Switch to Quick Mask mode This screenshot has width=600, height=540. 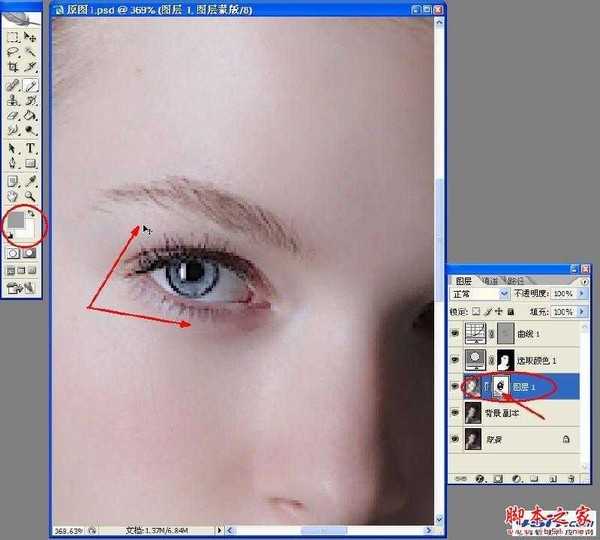[29, 253]
